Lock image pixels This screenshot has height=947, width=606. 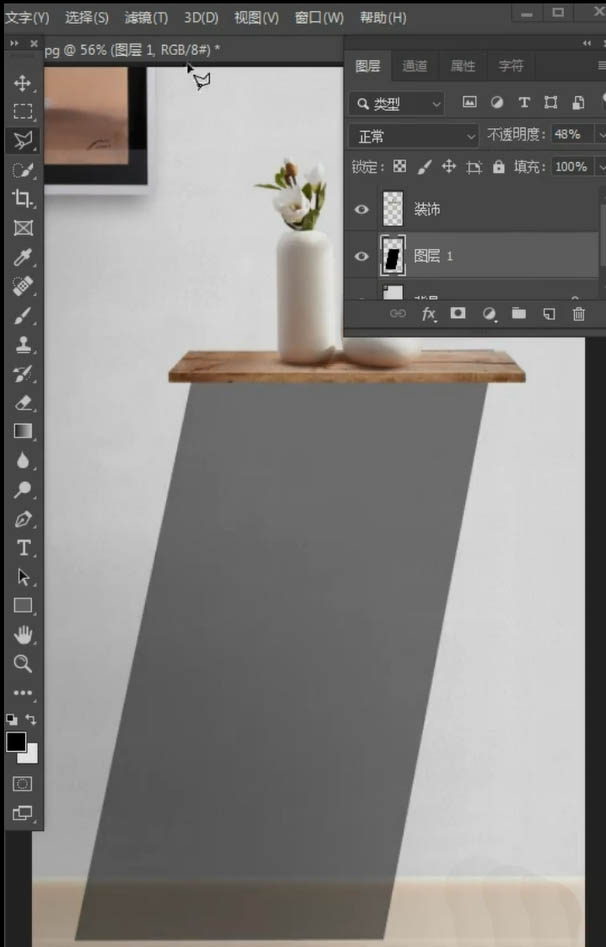click(x=424, y=166)
